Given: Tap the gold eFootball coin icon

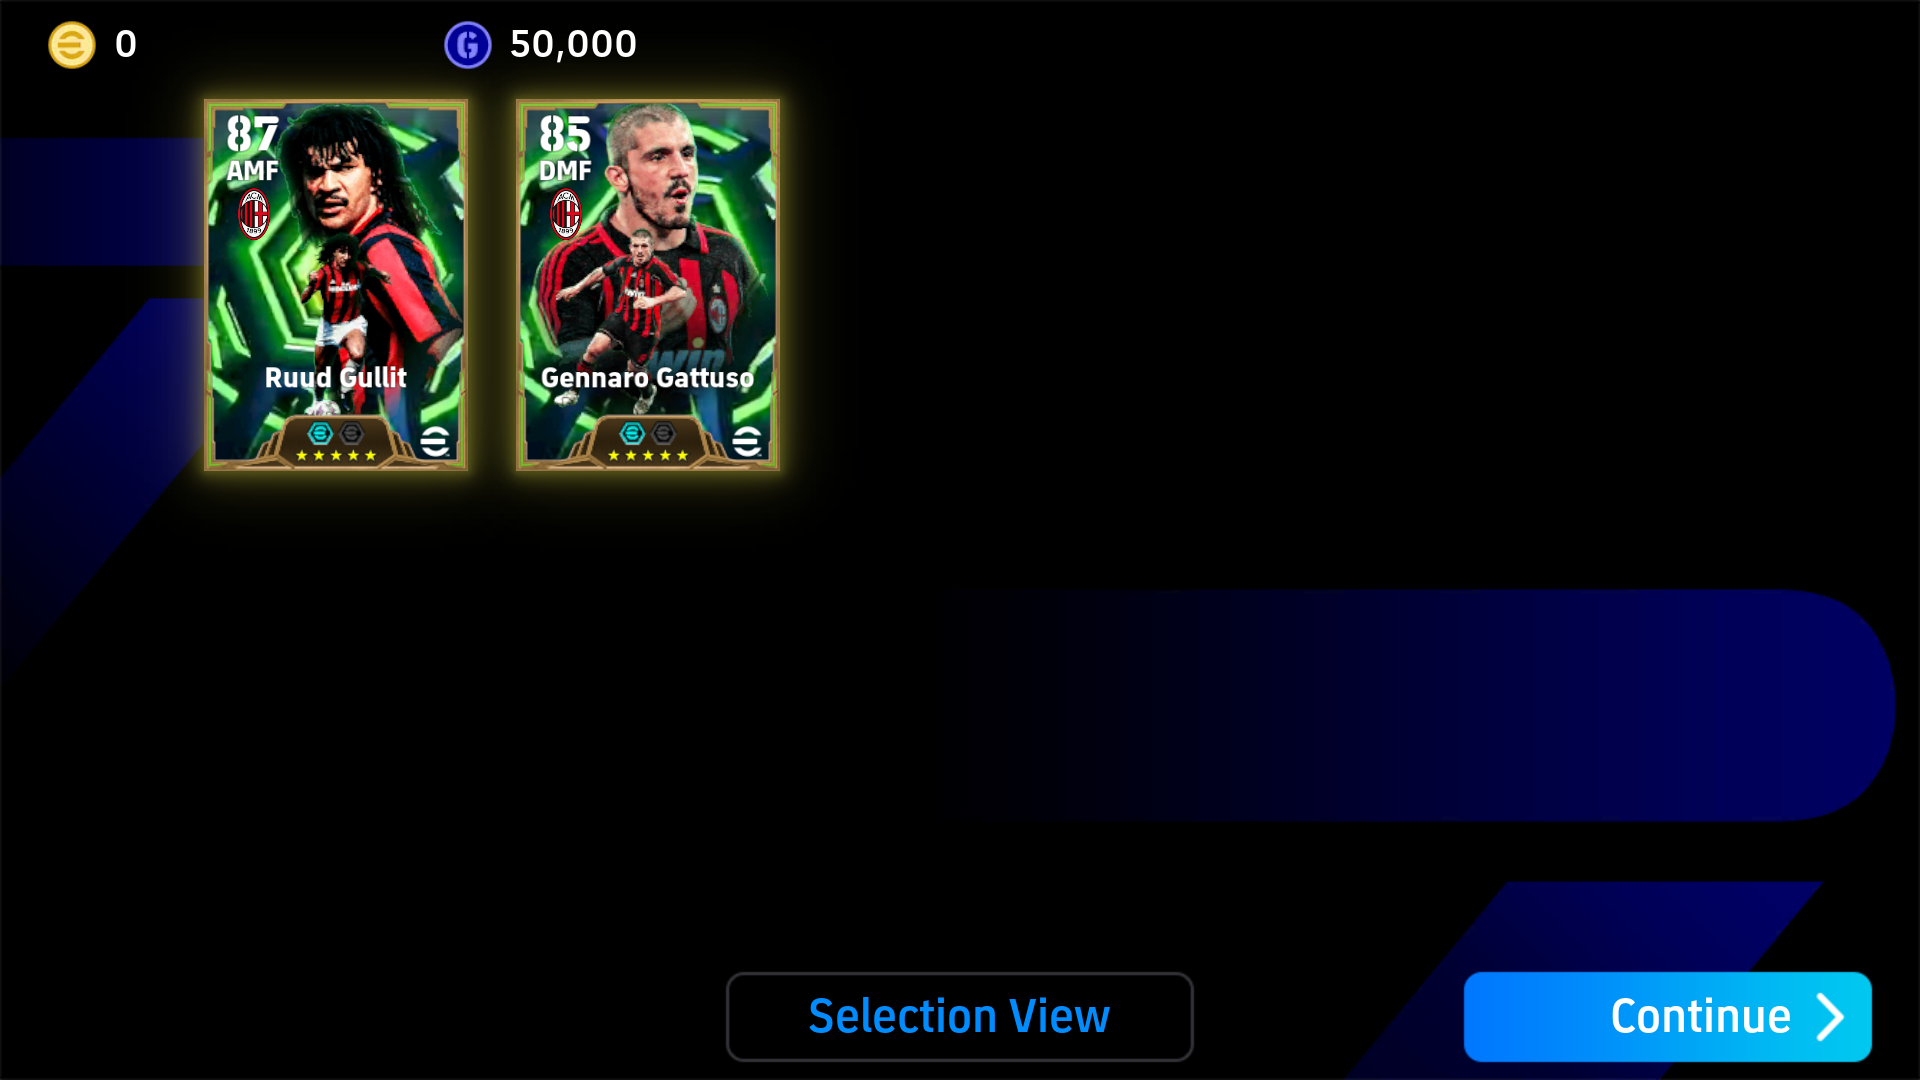Looking at the screenshot, I should click(x=72, y=45).
